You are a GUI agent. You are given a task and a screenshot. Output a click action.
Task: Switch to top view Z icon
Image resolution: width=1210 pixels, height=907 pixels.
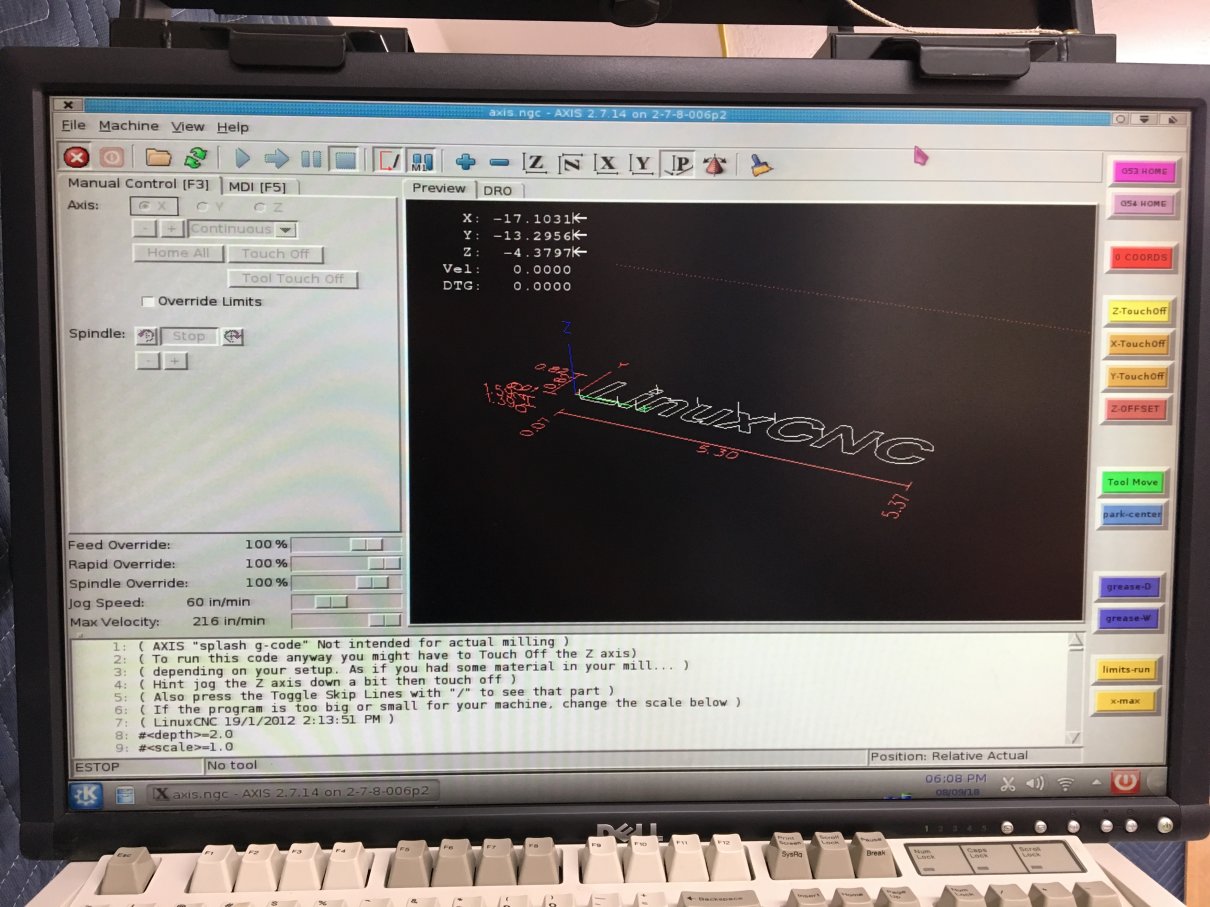point(536,163)
